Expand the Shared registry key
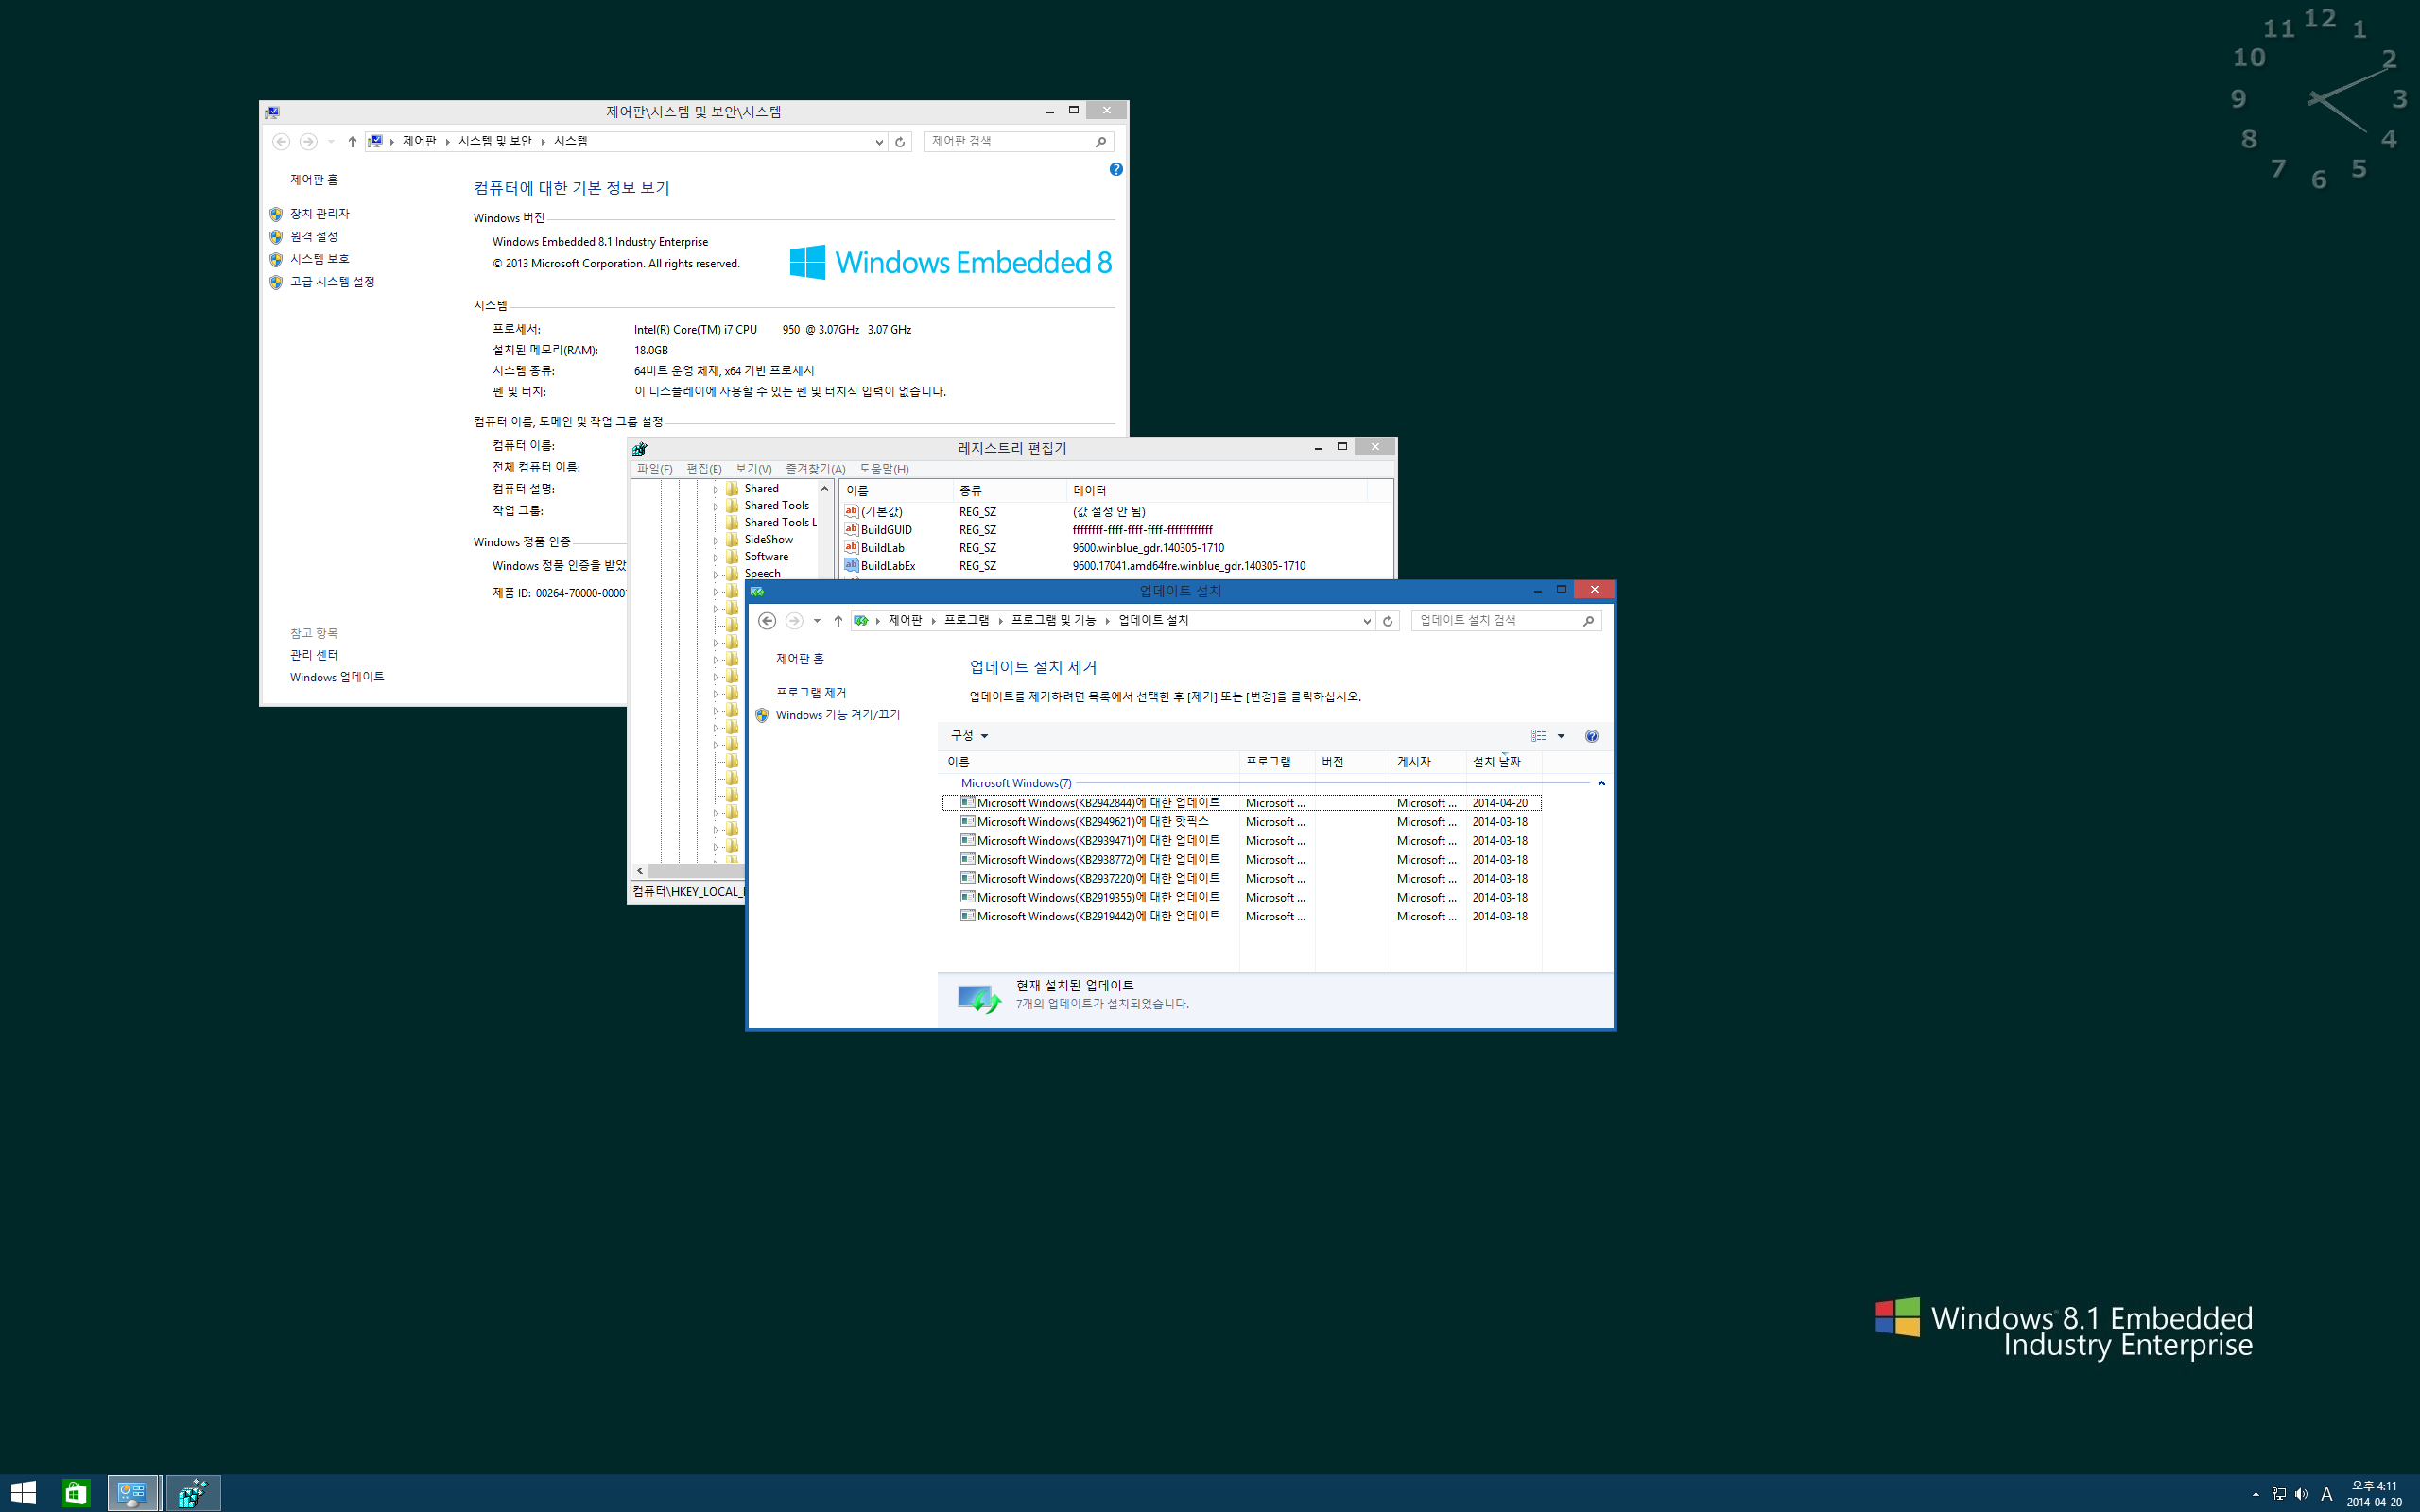Screen dimensions: 2420x1512 tap(715, 490)
